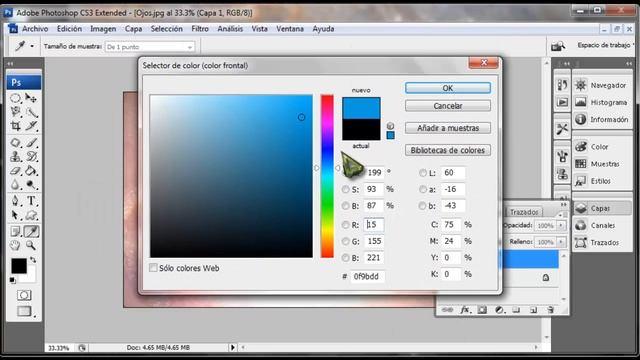The height and width of the screenshot is (360, 640).
Task: Select the Lab b radio button
Action: [x=422, y=206]
